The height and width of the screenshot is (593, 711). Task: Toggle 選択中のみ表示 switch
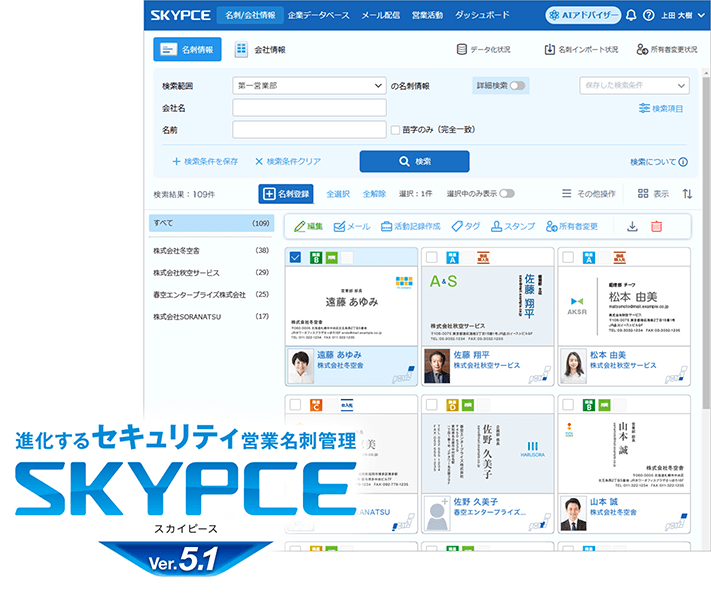pyautogui.click(x=507, y=194)
